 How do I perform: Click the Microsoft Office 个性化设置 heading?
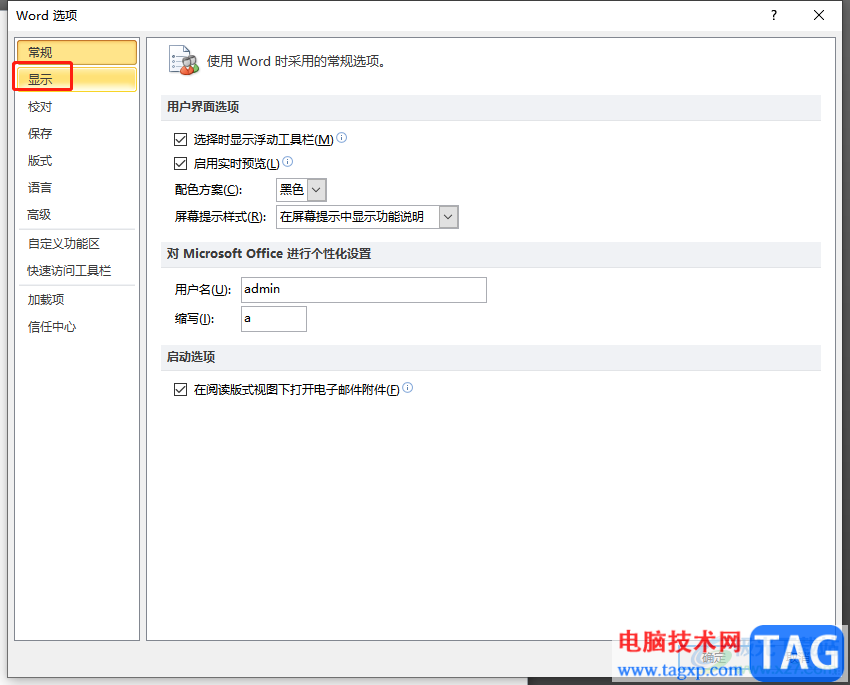coord(269,254)
